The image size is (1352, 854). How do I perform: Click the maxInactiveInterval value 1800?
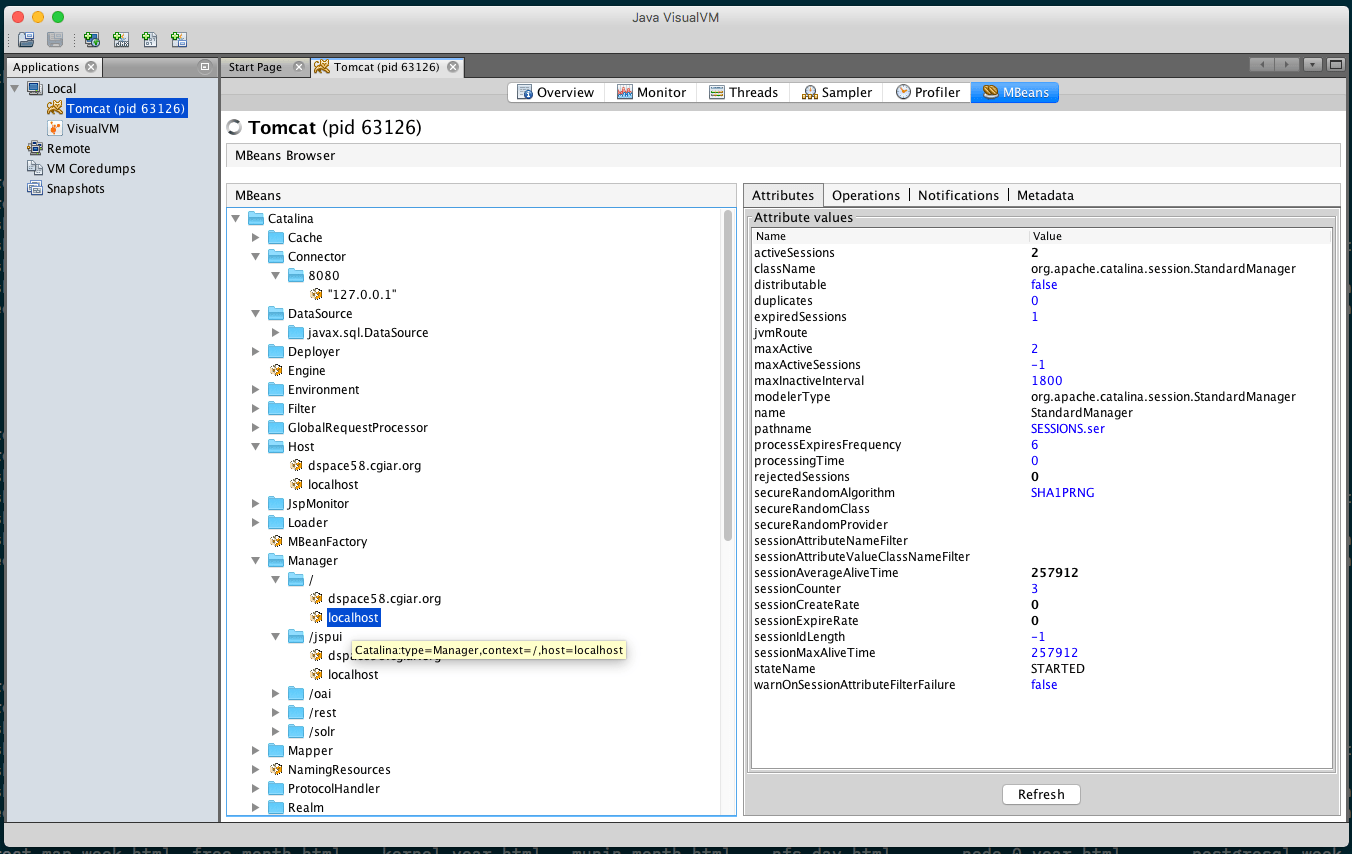click(x=1047, y=381)
